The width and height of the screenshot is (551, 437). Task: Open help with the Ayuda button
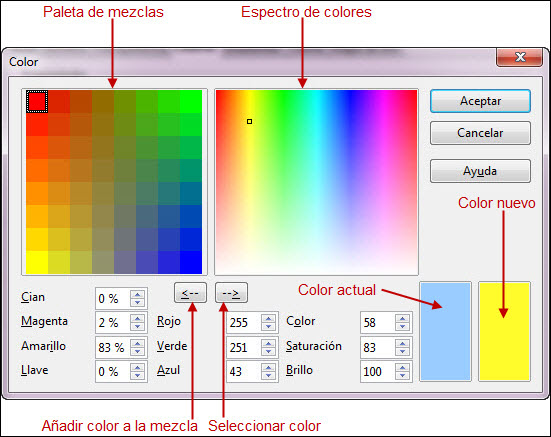point(480,171)
